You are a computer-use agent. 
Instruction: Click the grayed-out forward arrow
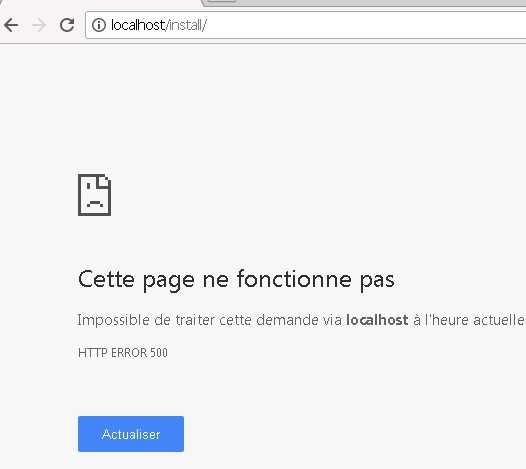[39, 25]
